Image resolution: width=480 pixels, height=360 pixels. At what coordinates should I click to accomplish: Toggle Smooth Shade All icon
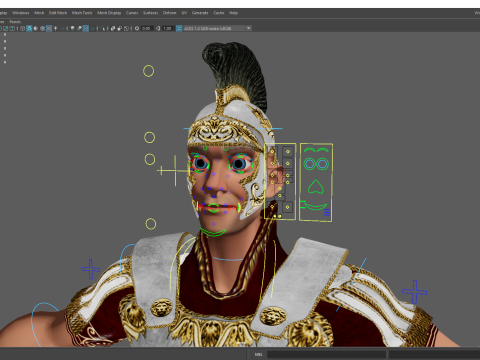tap(29, 28)
